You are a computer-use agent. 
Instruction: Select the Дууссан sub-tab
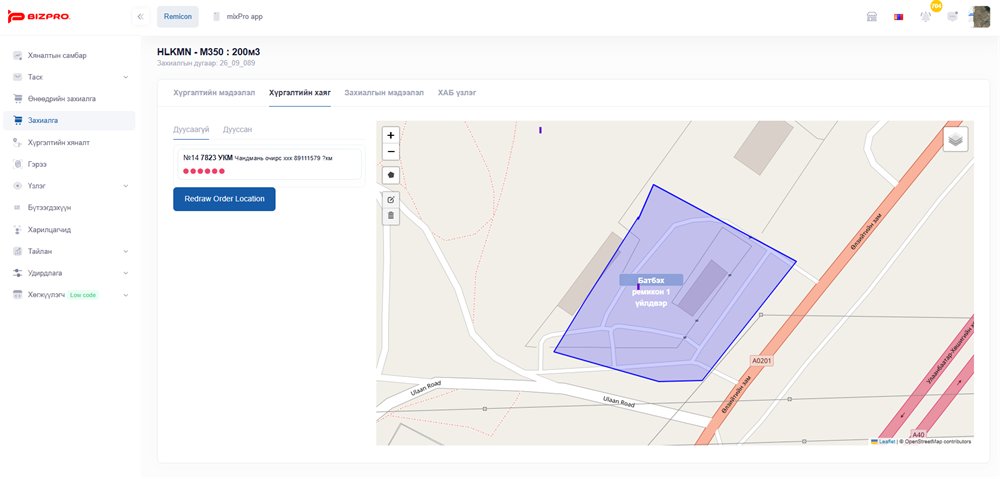[x=237, y=129]
